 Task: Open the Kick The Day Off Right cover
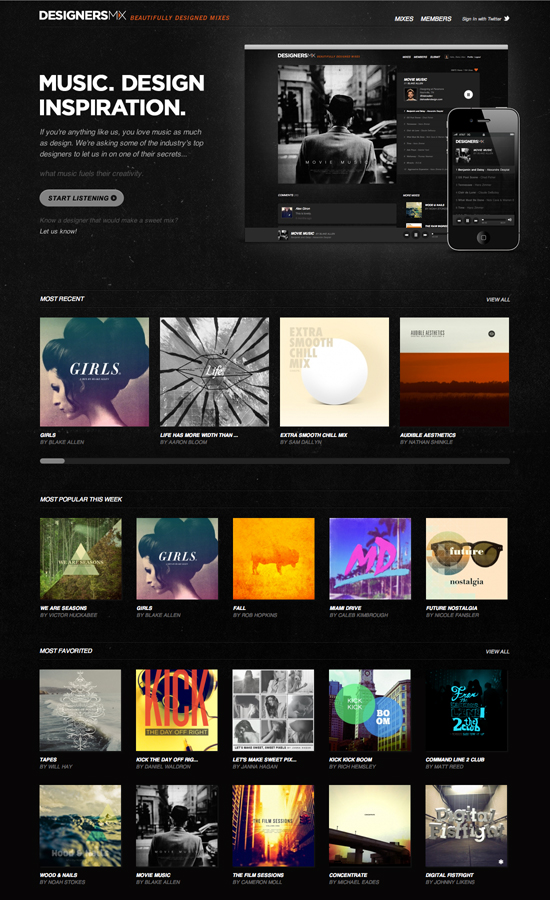click(177, 710)
